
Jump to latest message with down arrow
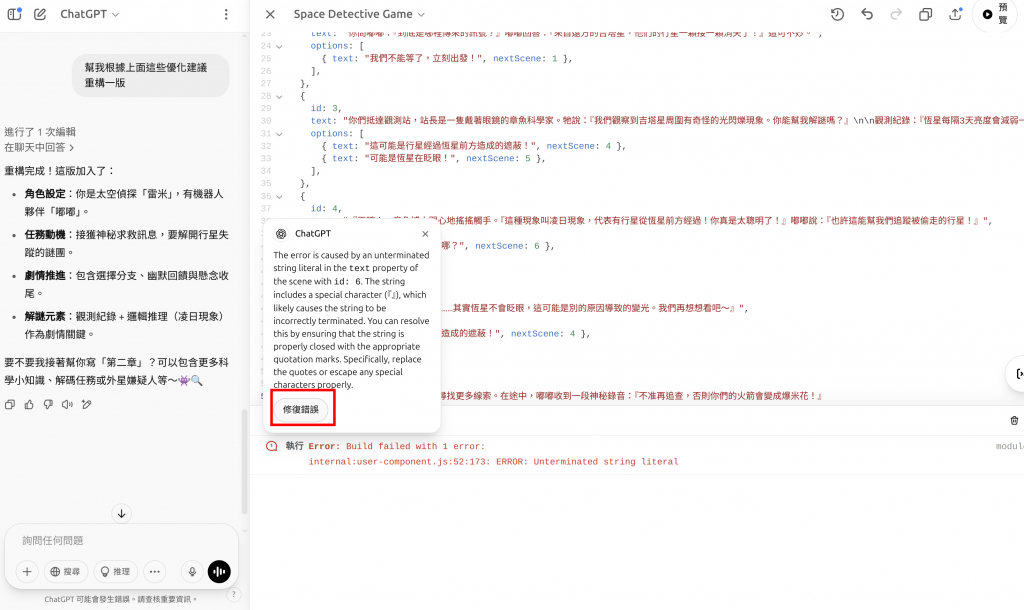[x=121, y=514]
